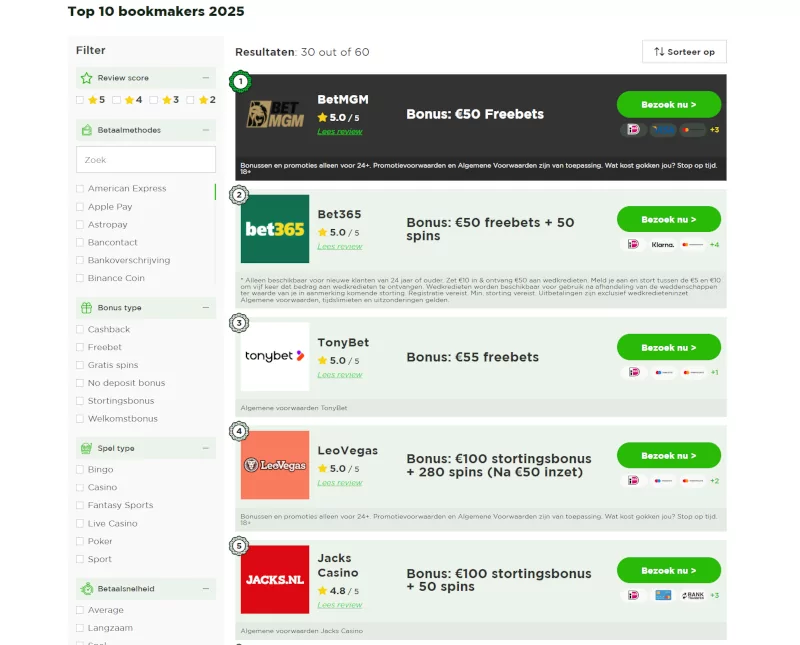800x645 pixels.
Task: Click Bezoek nu for Bet365
Action: pos(669,219)
